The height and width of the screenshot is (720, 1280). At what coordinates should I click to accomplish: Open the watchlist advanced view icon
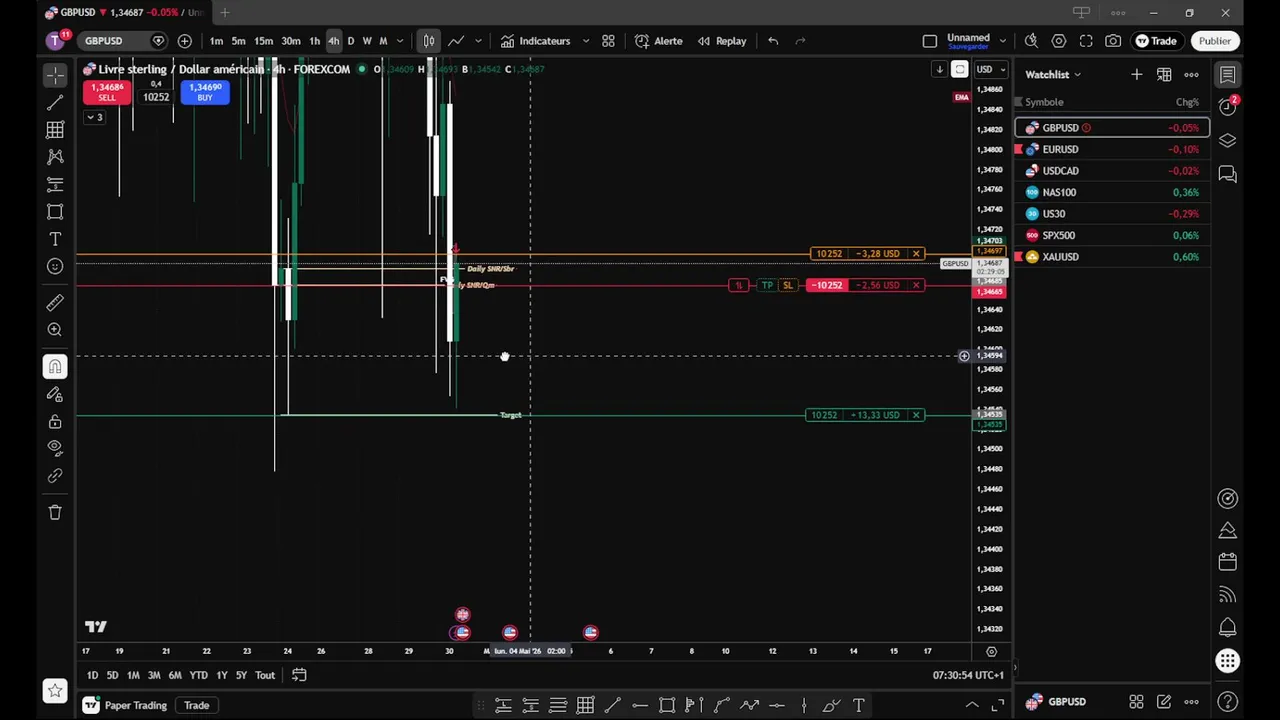[x=1164, y=75]
